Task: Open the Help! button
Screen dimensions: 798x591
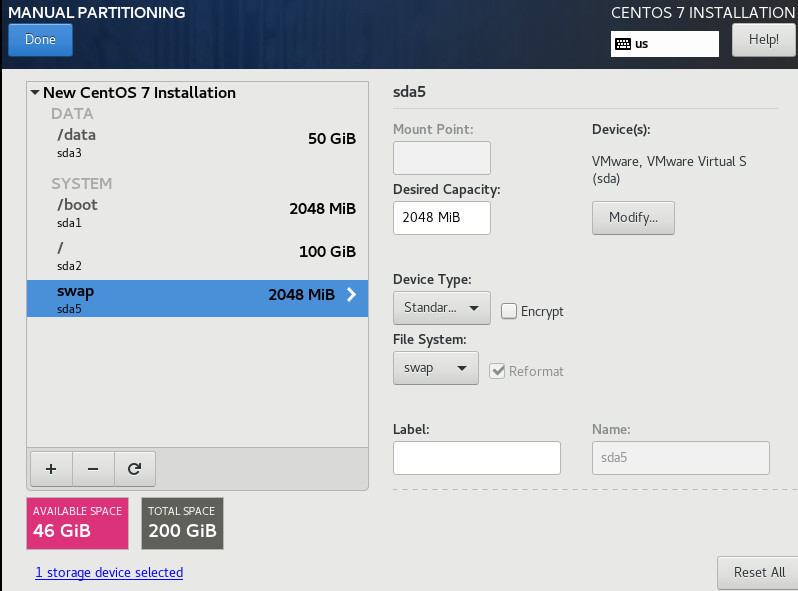Action: 763,40
